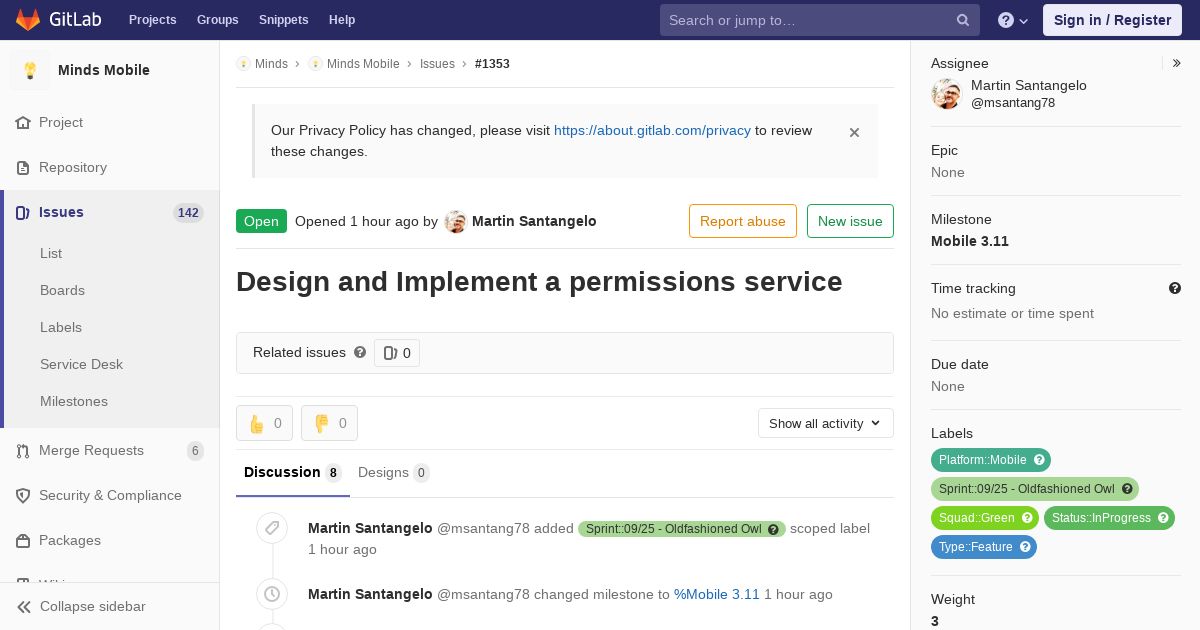The image size is (1200, 630).
Task: Click the New issue button
Action: pyautogui.click(x=850, y=221)
